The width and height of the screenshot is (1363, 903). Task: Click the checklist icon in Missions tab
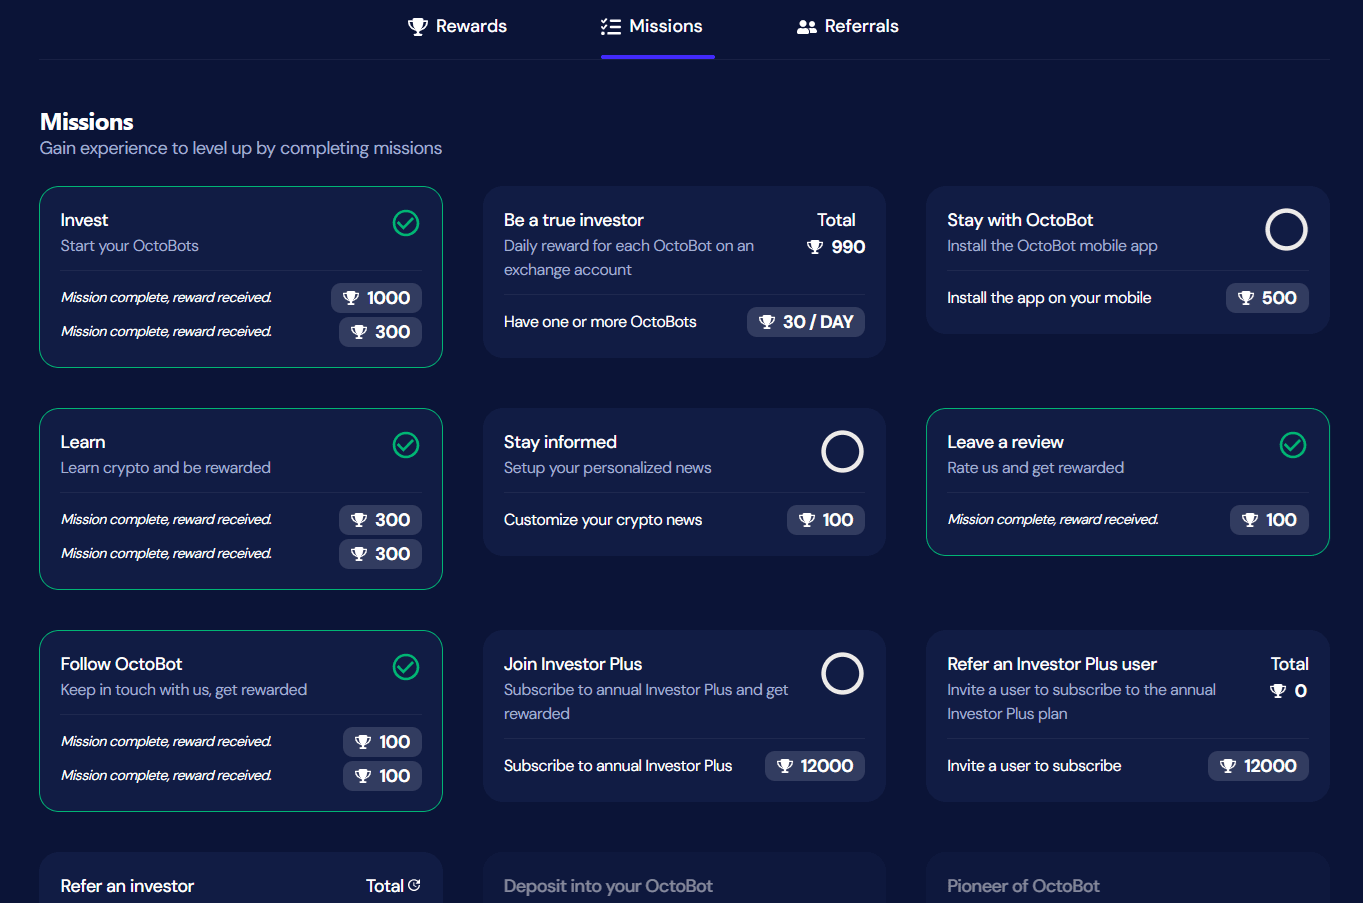click(x=611, y=27)
